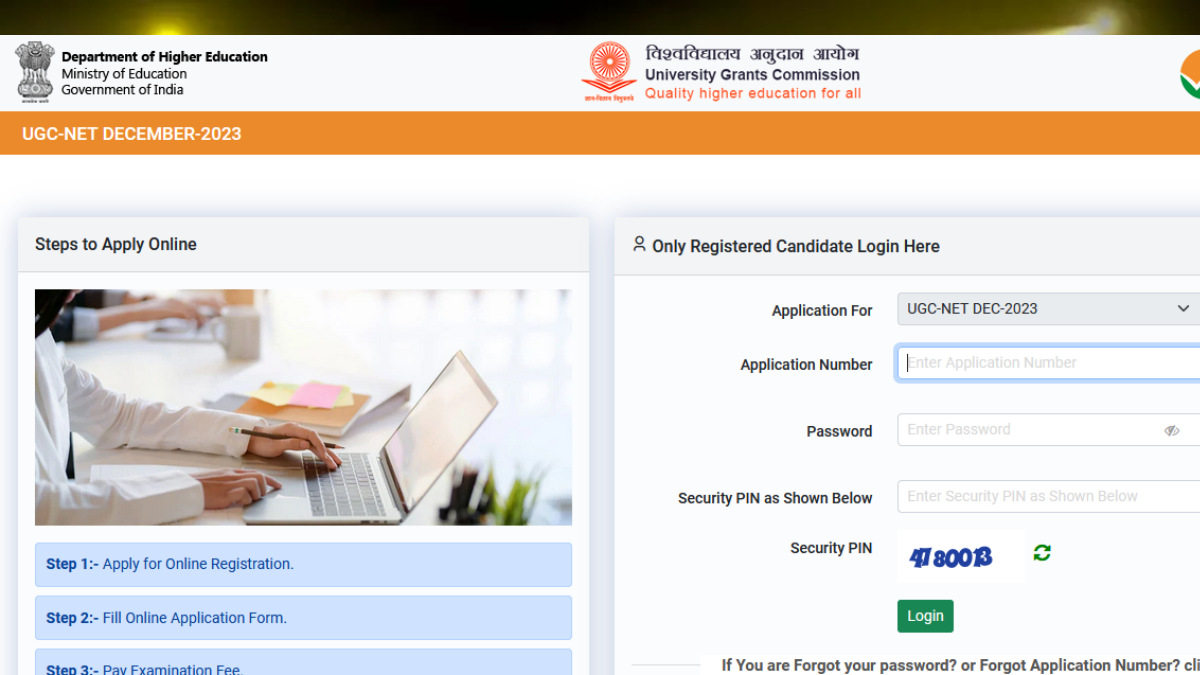Focus the Enter Application Number field
The height and width of the screenshot is (675, 1200).
1048,363
